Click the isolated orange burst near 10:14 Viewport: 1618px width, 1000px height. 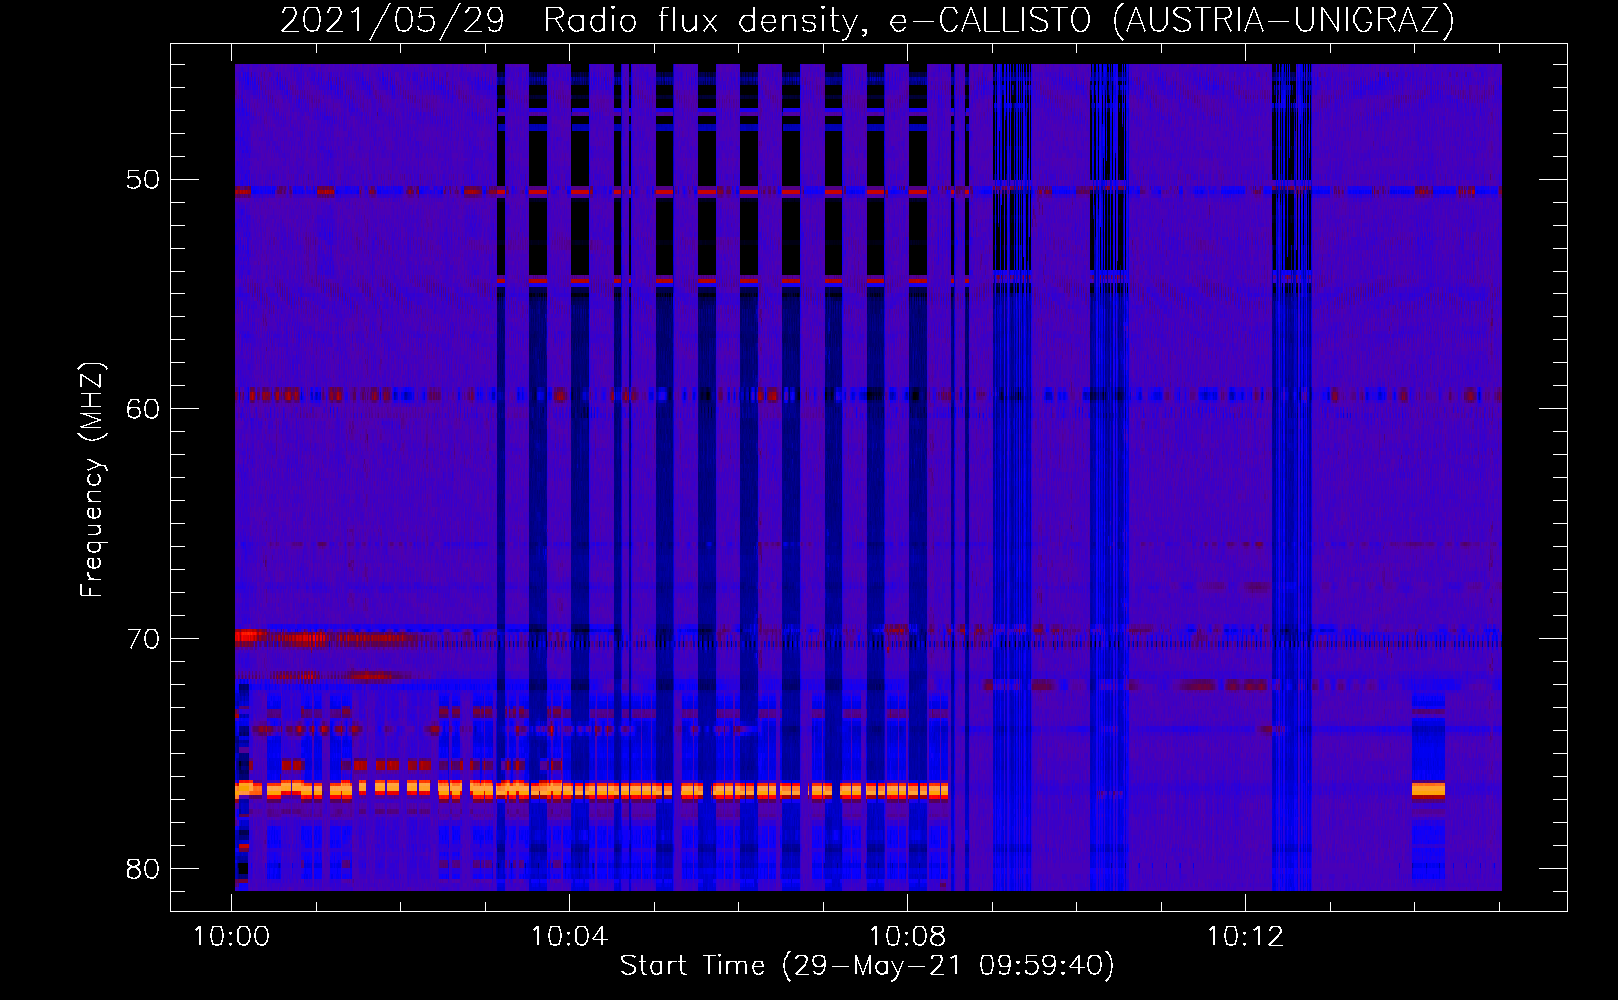click(1428, 790)
